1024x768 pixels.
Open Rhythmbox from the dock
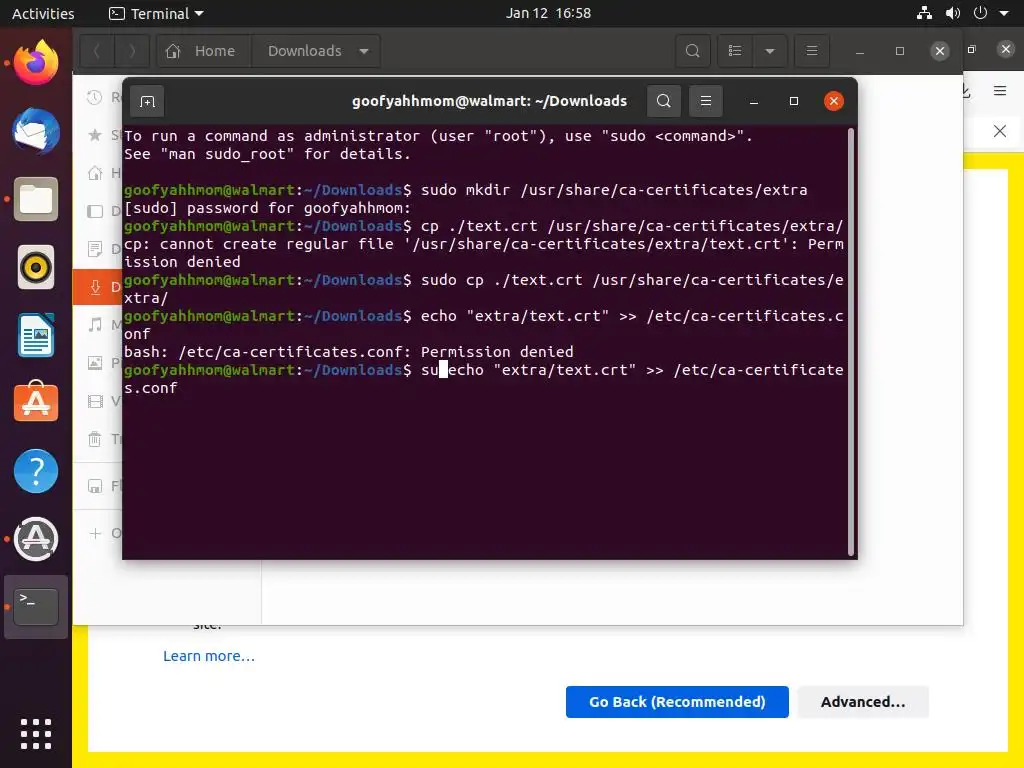[36, 267]
